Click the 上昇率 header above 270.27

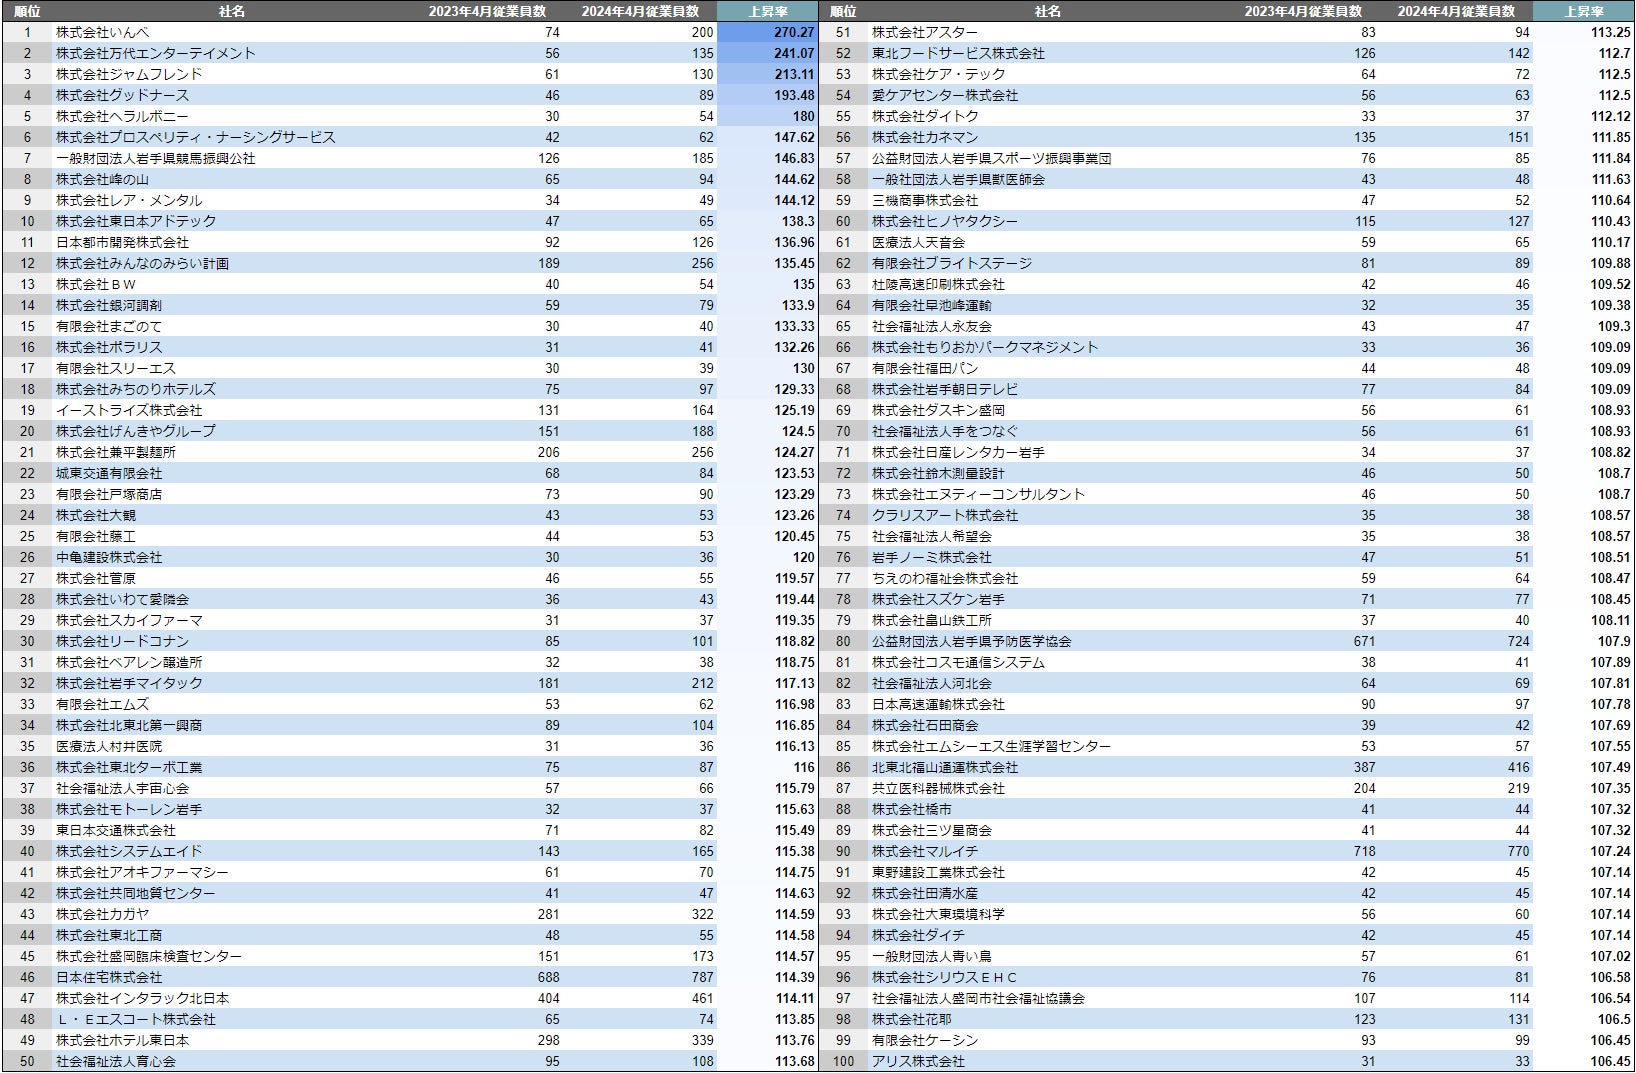click(768, 11)
